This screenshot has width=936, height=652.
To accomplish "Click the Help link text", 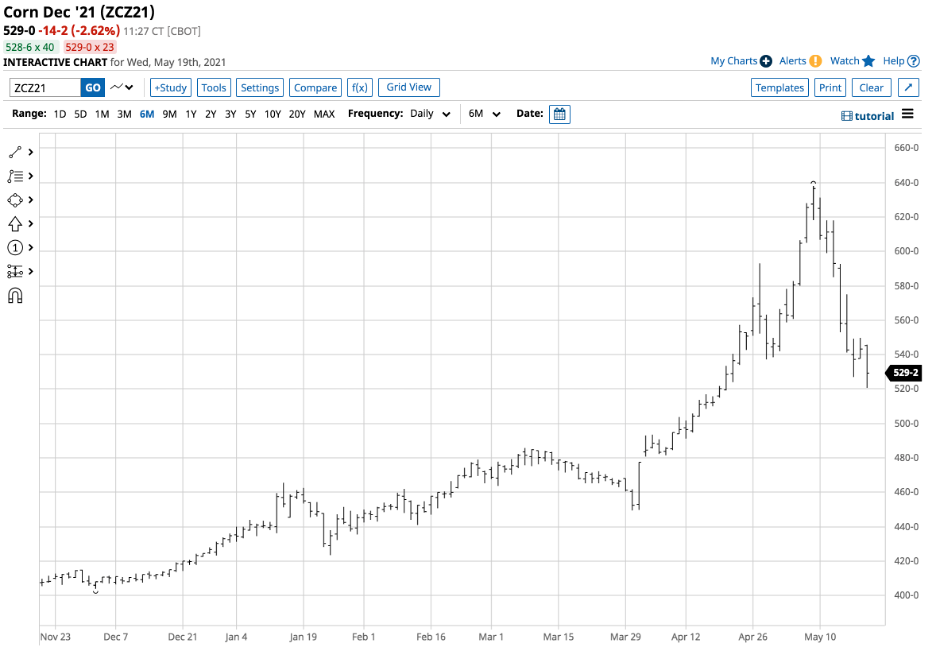I will pyautogui.click(x=894, y=61).
